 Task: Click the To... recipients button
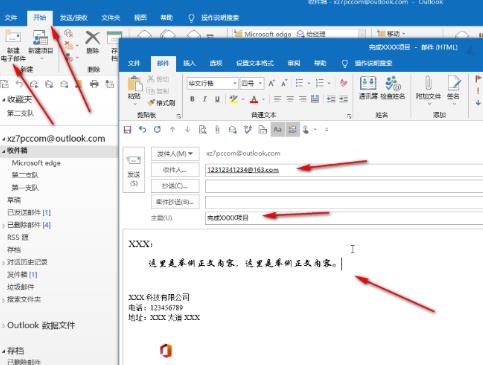[x=175, y=170]
